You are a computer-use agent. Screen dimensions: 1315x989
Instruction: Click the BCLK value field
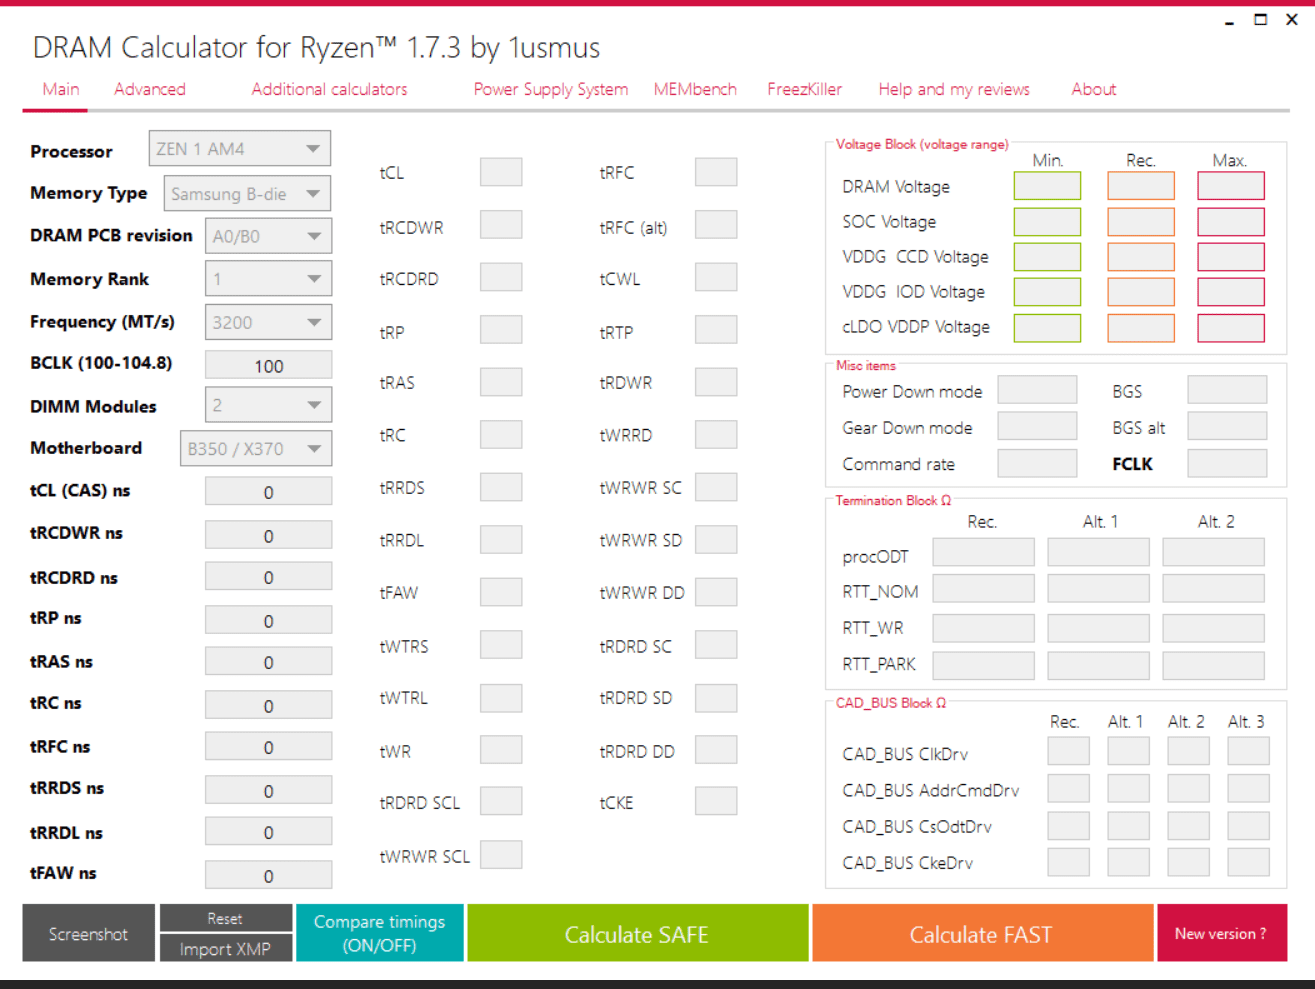268,365
